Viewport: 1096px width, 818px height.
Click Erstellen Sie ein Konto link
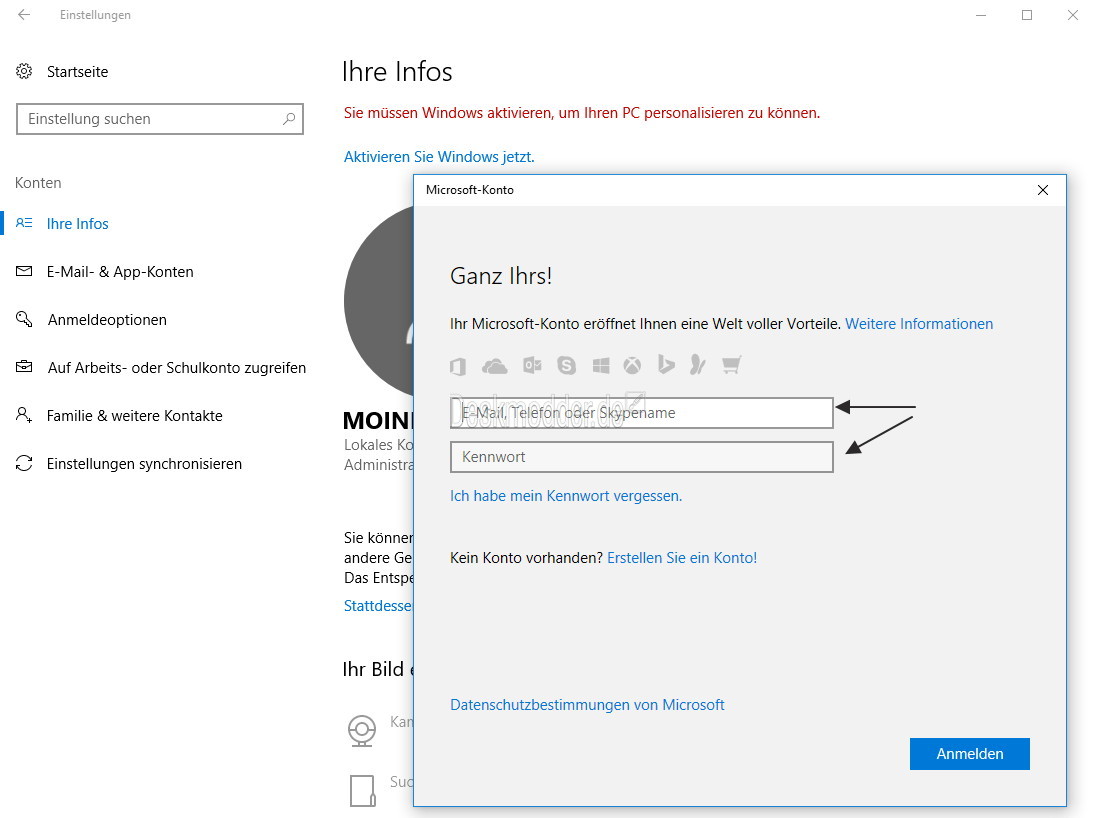[x=682, y=558]
